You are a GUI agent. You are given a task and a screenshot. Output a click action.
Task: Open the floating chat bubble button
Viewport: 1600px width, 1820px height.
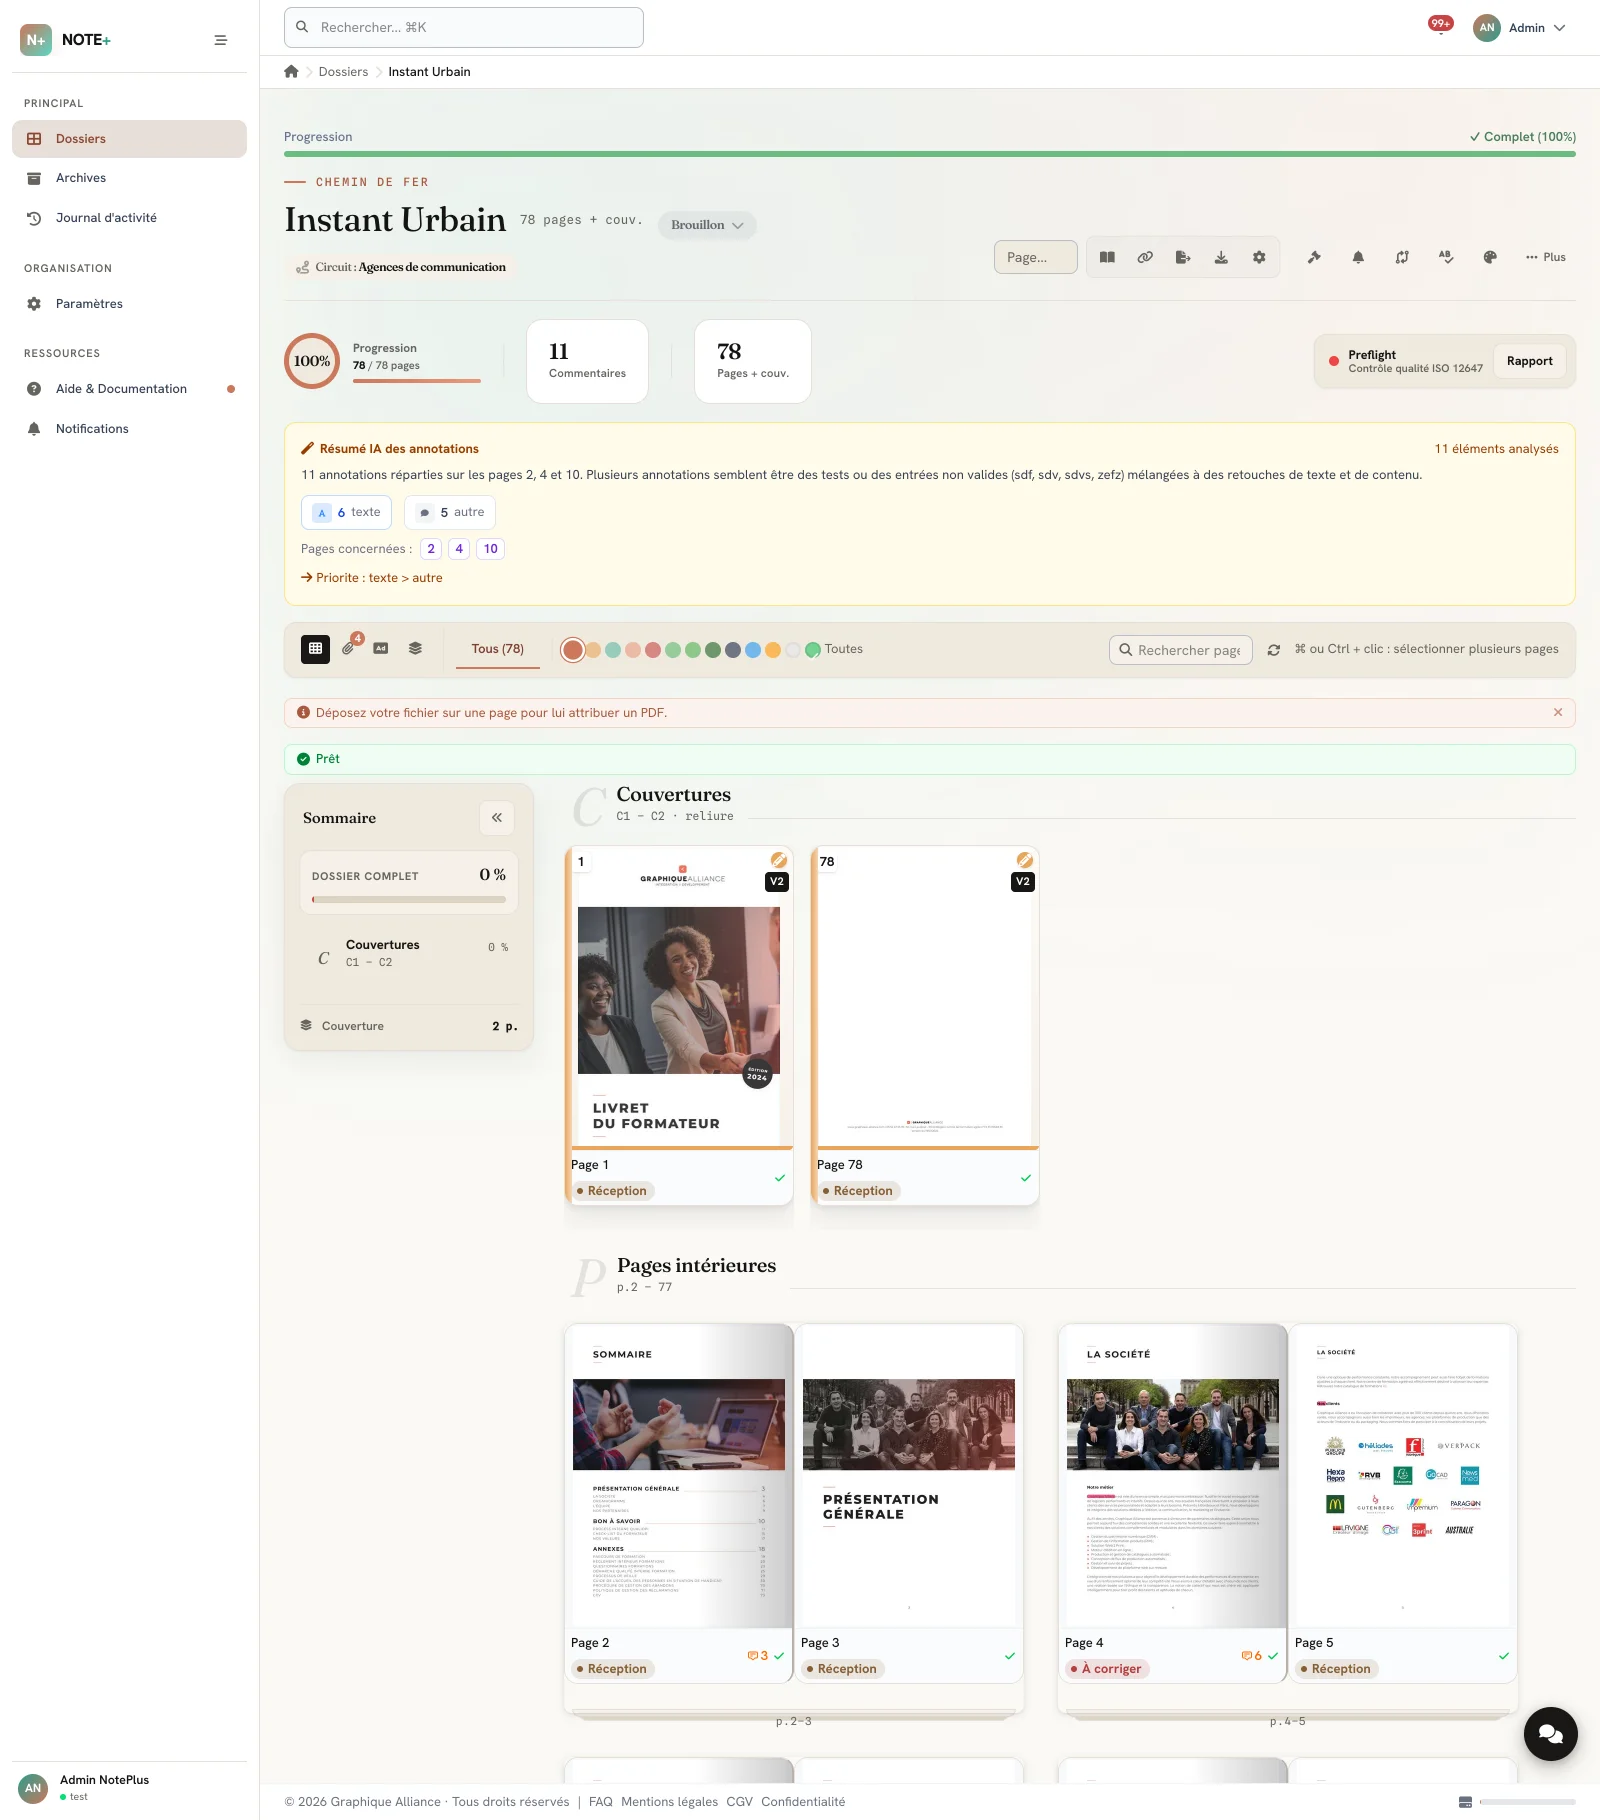point(1550,1734)
